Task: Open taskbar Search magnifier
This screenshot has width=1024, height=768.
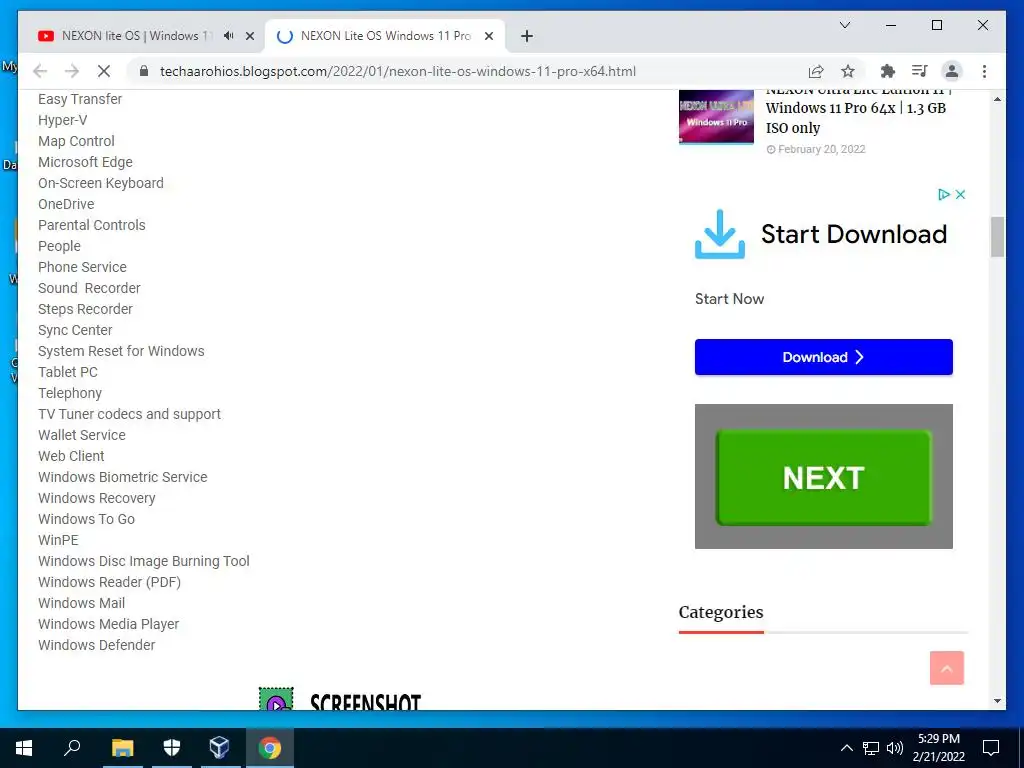Action: (72, 748)
